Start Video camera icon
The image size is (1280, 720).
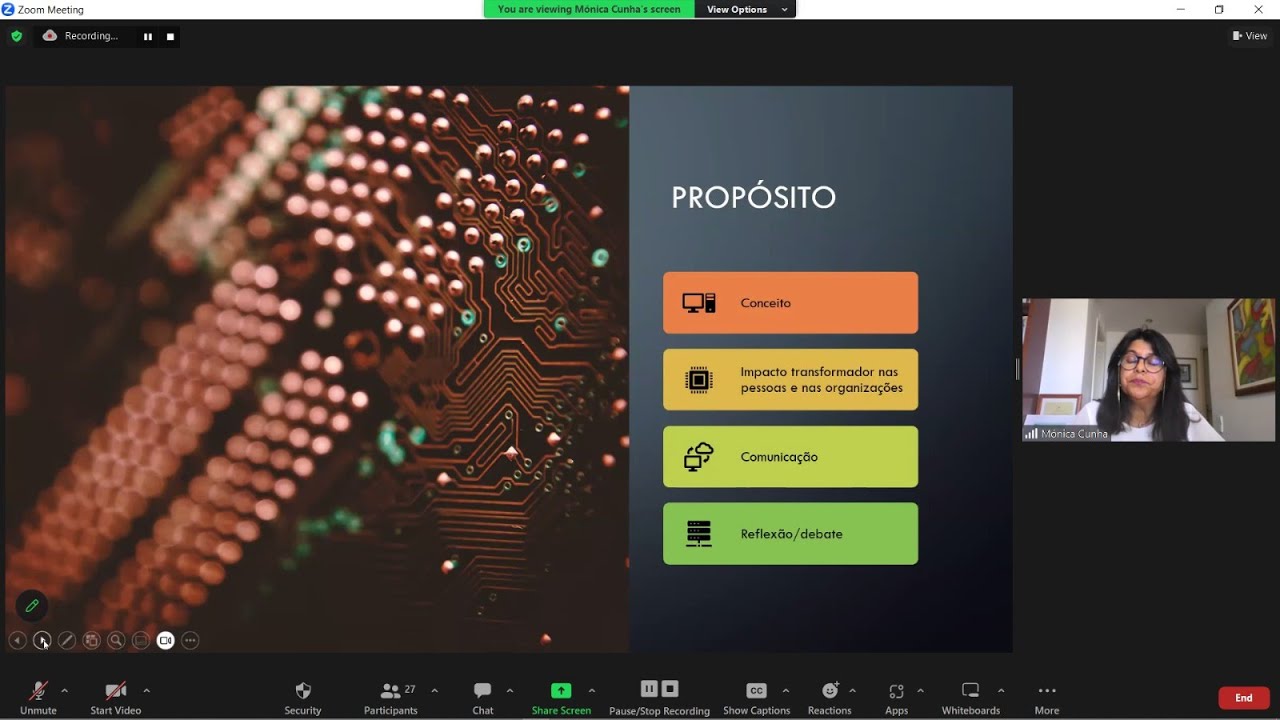coord(116,690)
